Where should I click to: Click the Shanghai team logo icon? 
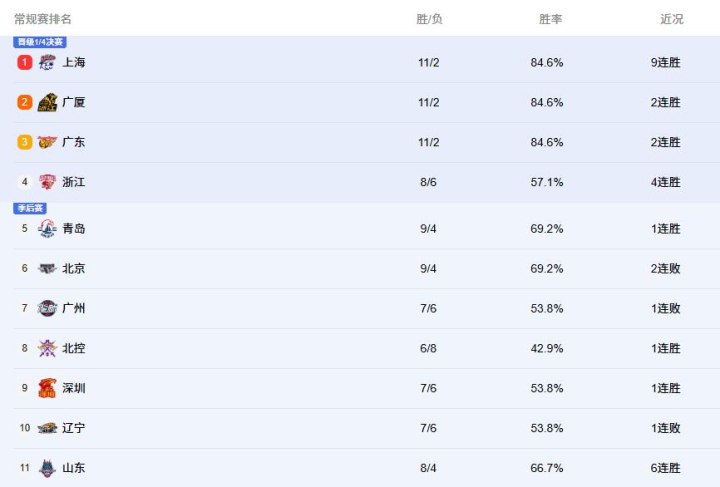pyautogui.click(x=47, y=63)
